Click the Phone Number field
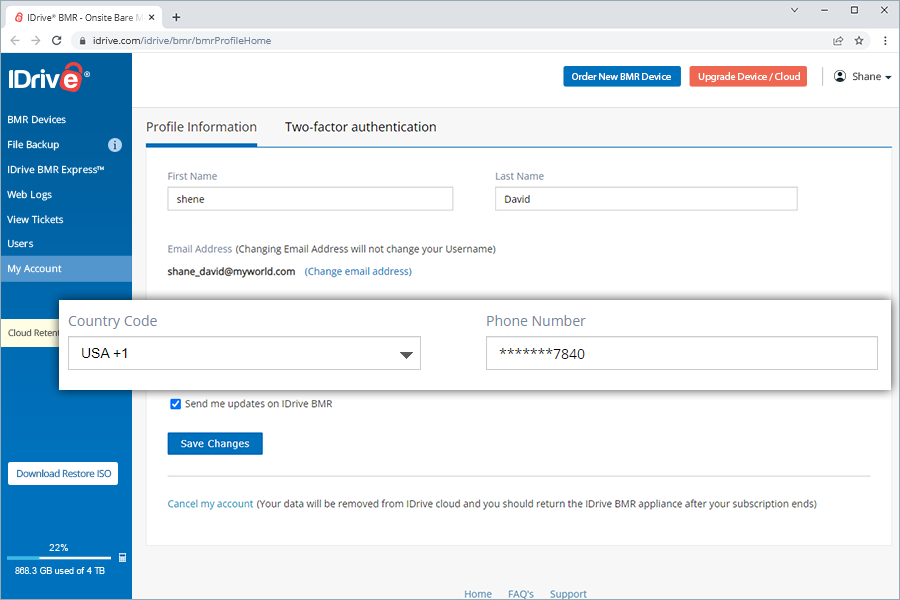Viewport: 900px width, 600px height. 682,353
